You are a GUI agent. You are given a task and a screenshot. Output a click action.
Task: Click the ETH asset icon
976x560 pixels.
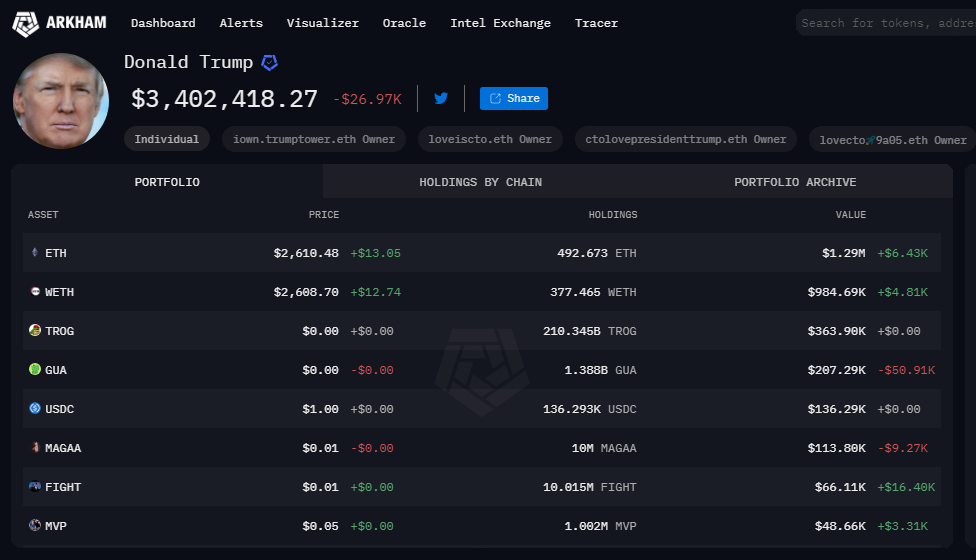click(x=35, y=253)
